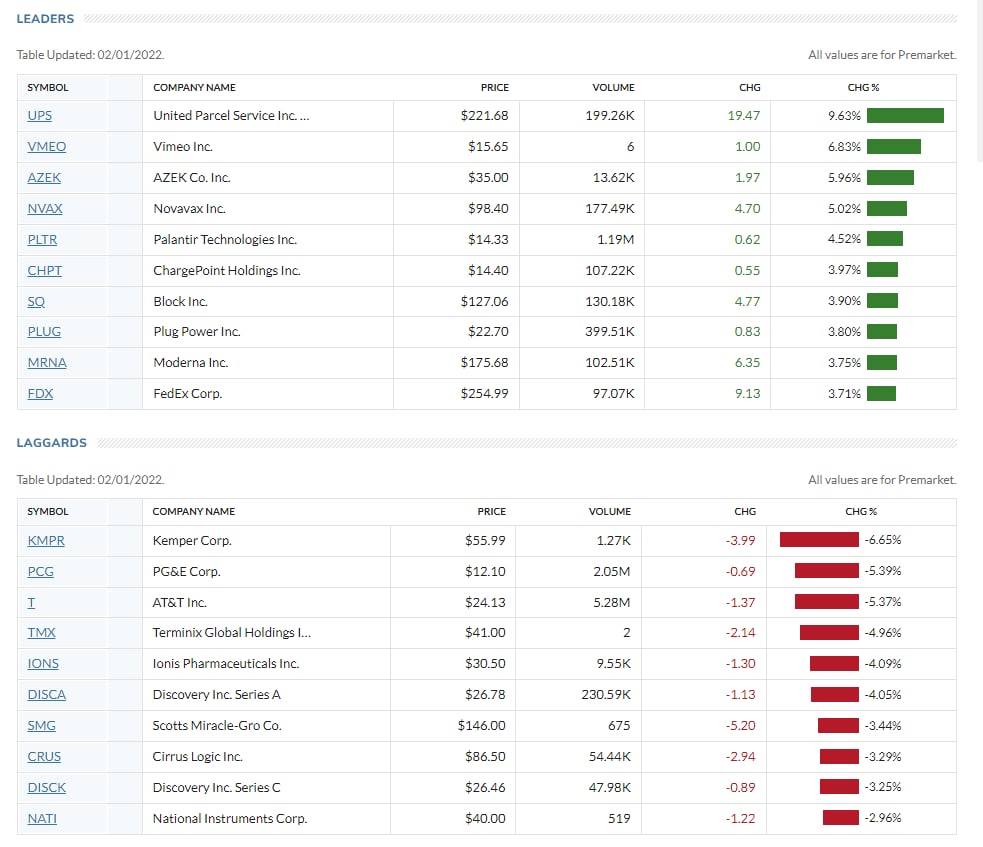Select the DISCA ticker link
This screenshot has height=847, width=983.
tap(47, 695)
